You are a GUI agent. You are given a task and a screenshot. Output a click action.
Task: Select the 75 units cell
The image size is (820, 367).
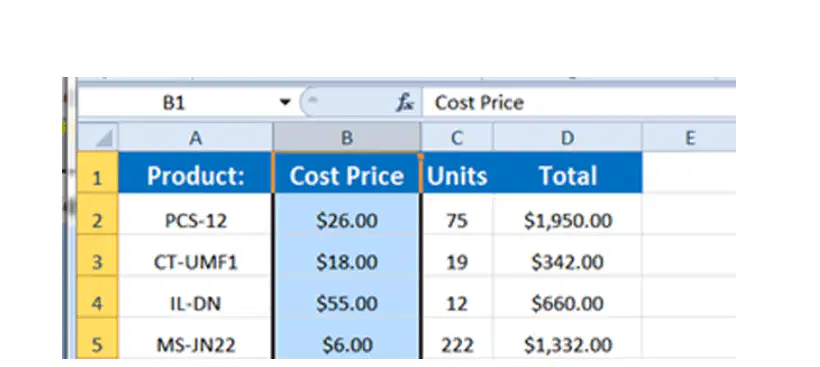(x=457, y=214)
